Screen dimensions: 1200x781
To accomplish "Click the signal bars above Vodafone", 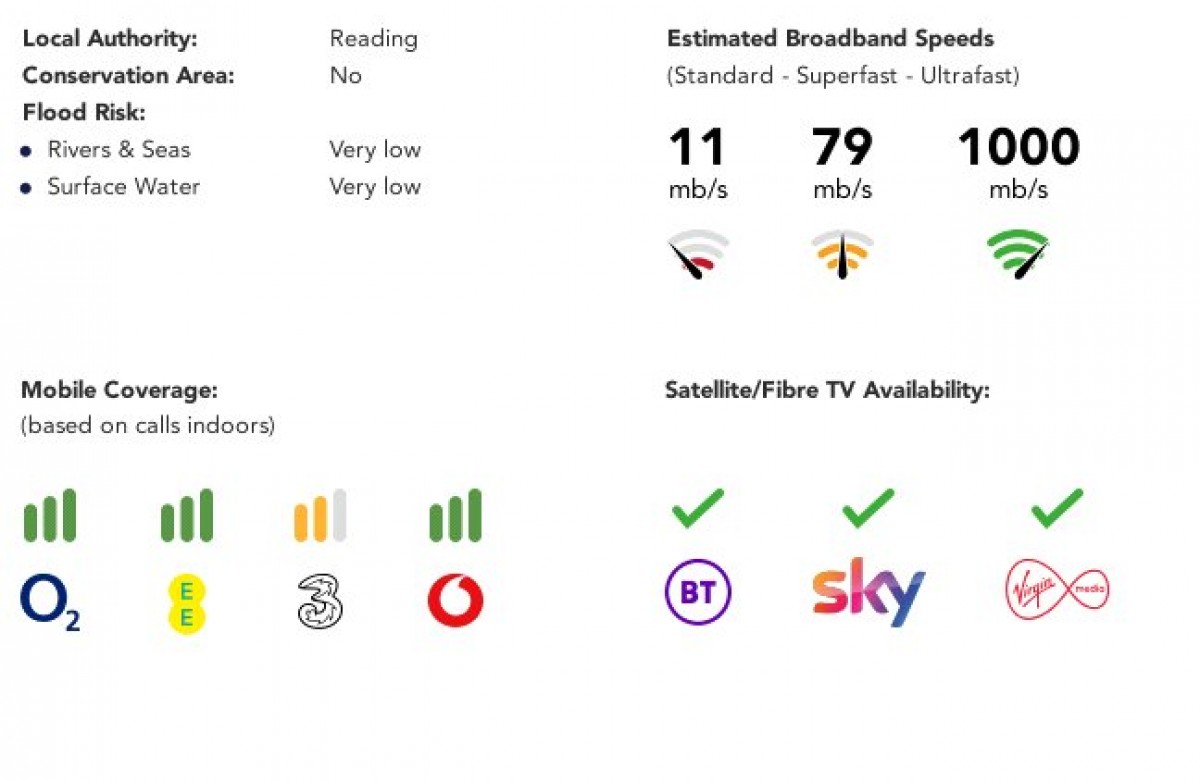I will [455, 516].
